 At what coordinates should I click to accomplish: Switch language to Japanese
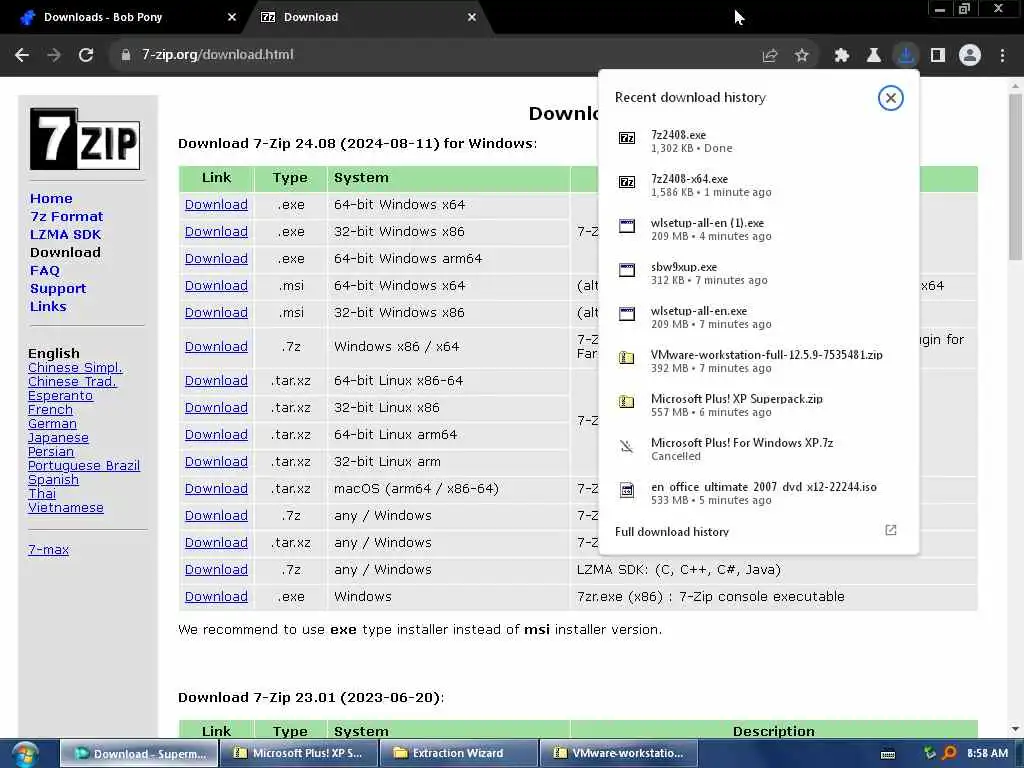coord(58,438)
